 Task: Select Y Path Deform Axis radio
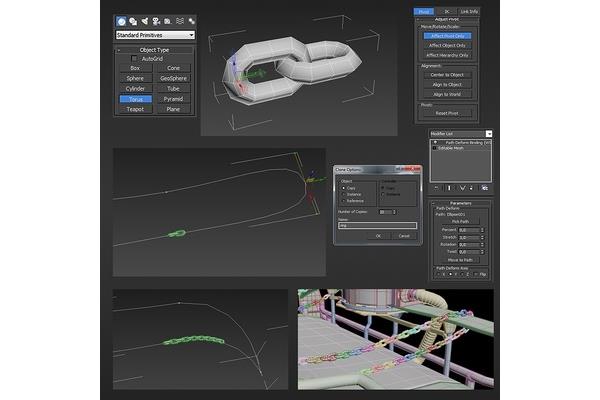[450, 274]
